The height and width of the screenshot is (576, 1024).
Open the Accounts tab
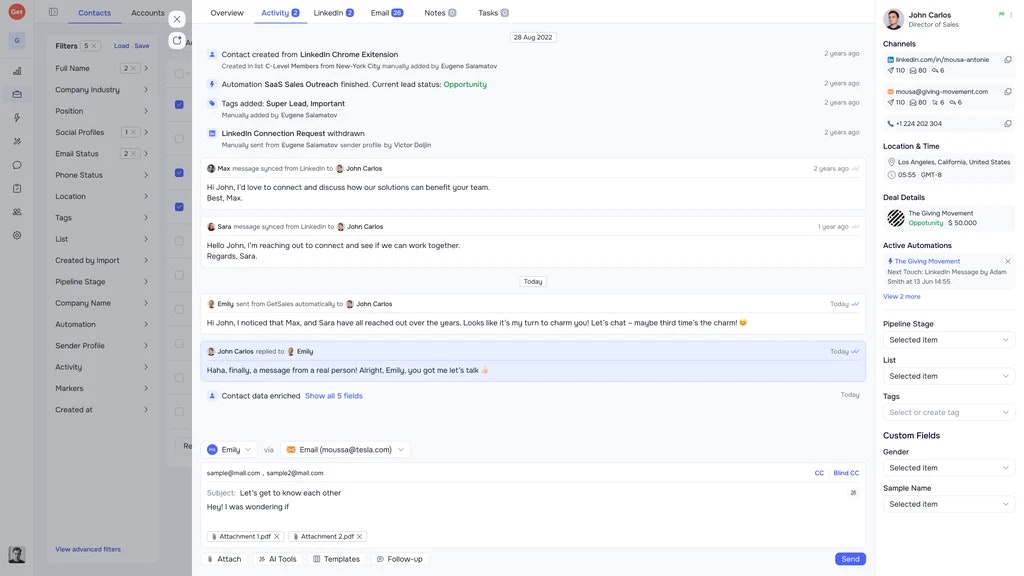[x=148, y=12]
